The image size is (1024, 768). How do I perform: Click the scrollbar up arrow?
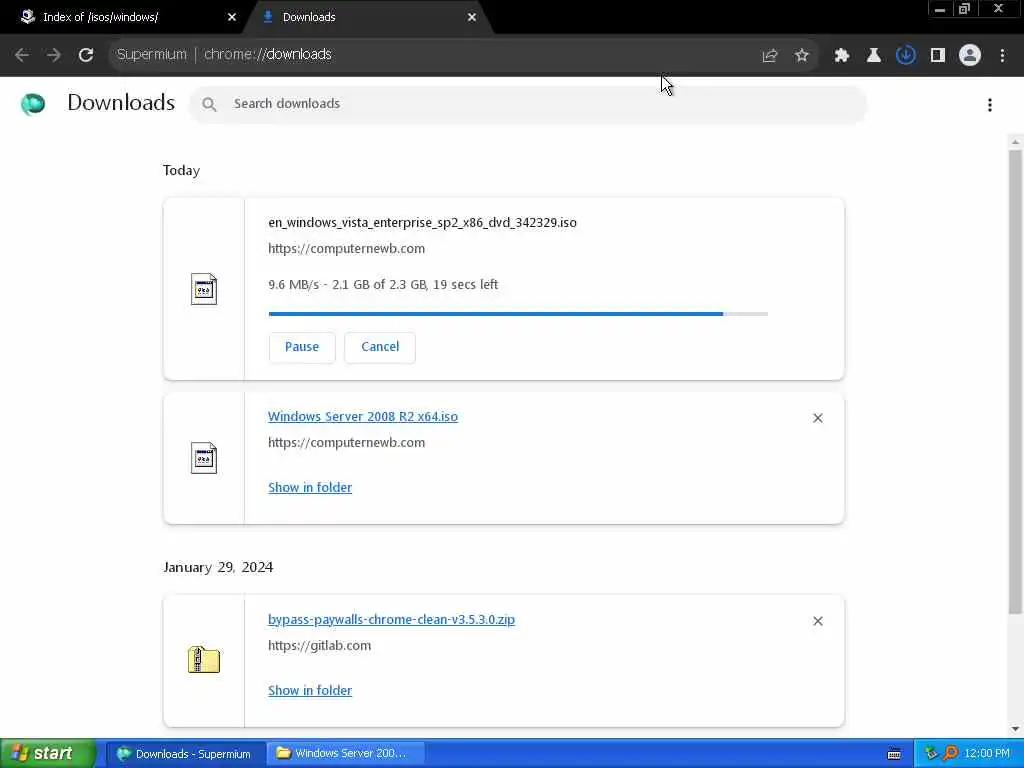[x=1015, y=142]
